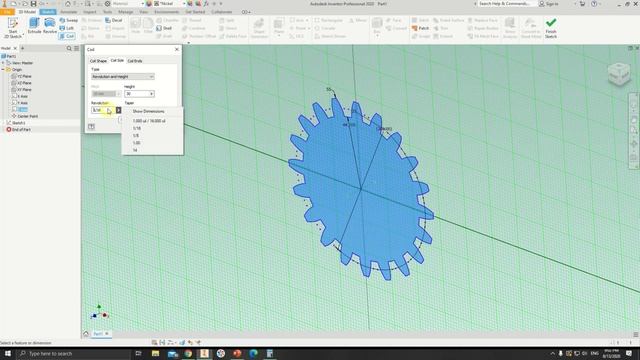
Task: Add a browser panel with plus icon
Action: [22, 48]
